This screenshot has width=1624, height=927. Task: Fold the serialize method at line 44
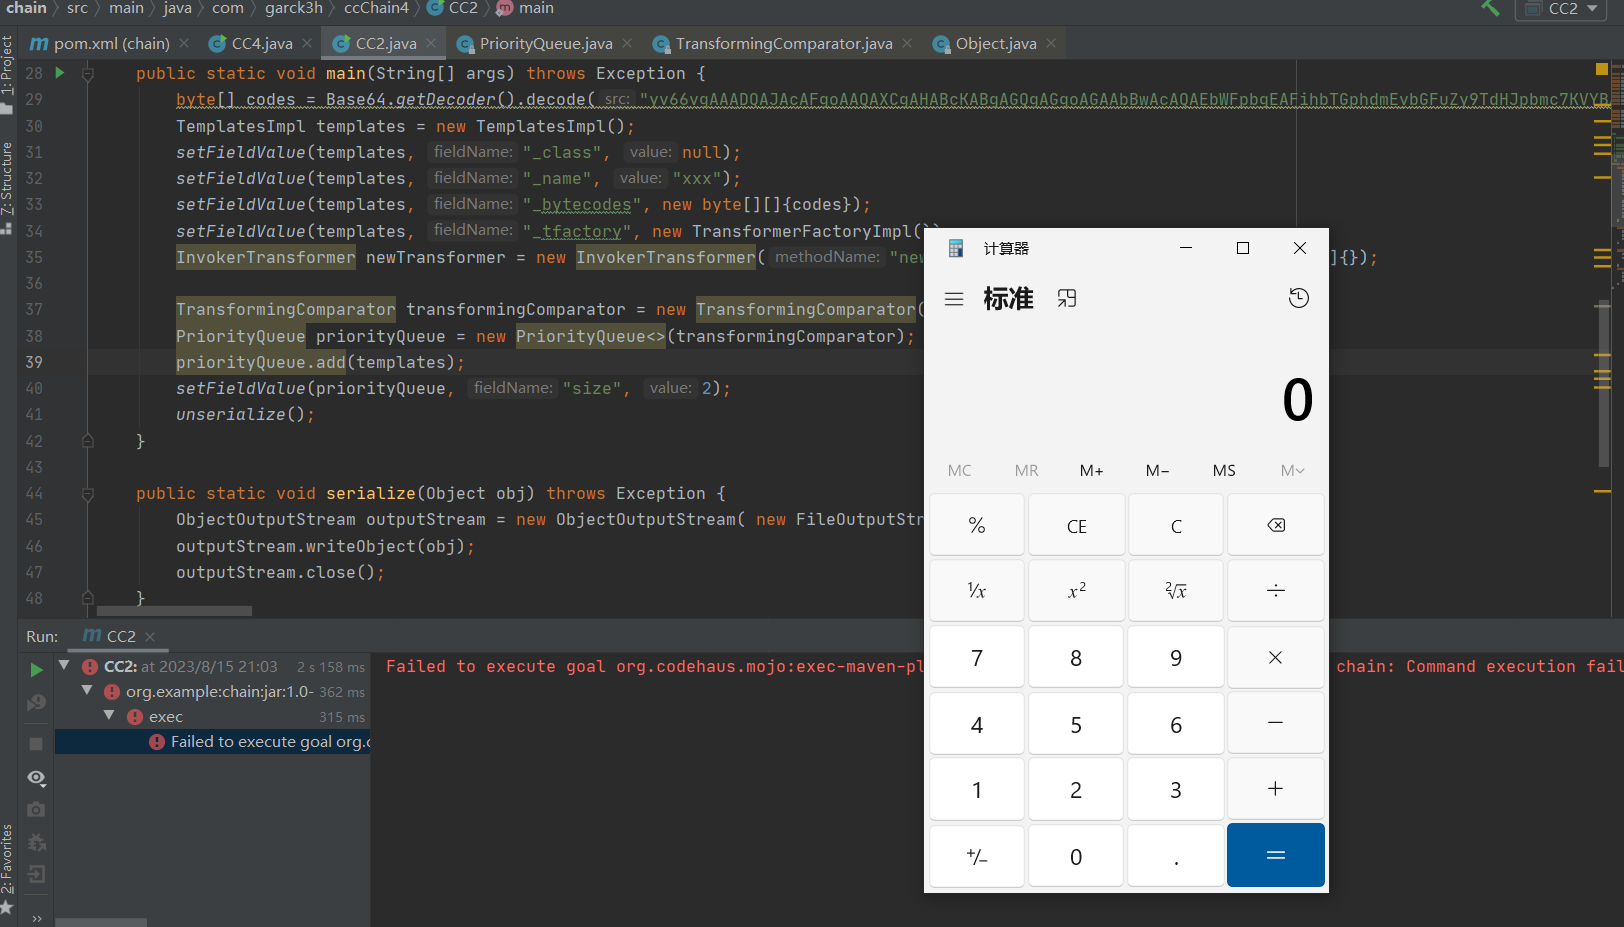(x=88, y=494)
